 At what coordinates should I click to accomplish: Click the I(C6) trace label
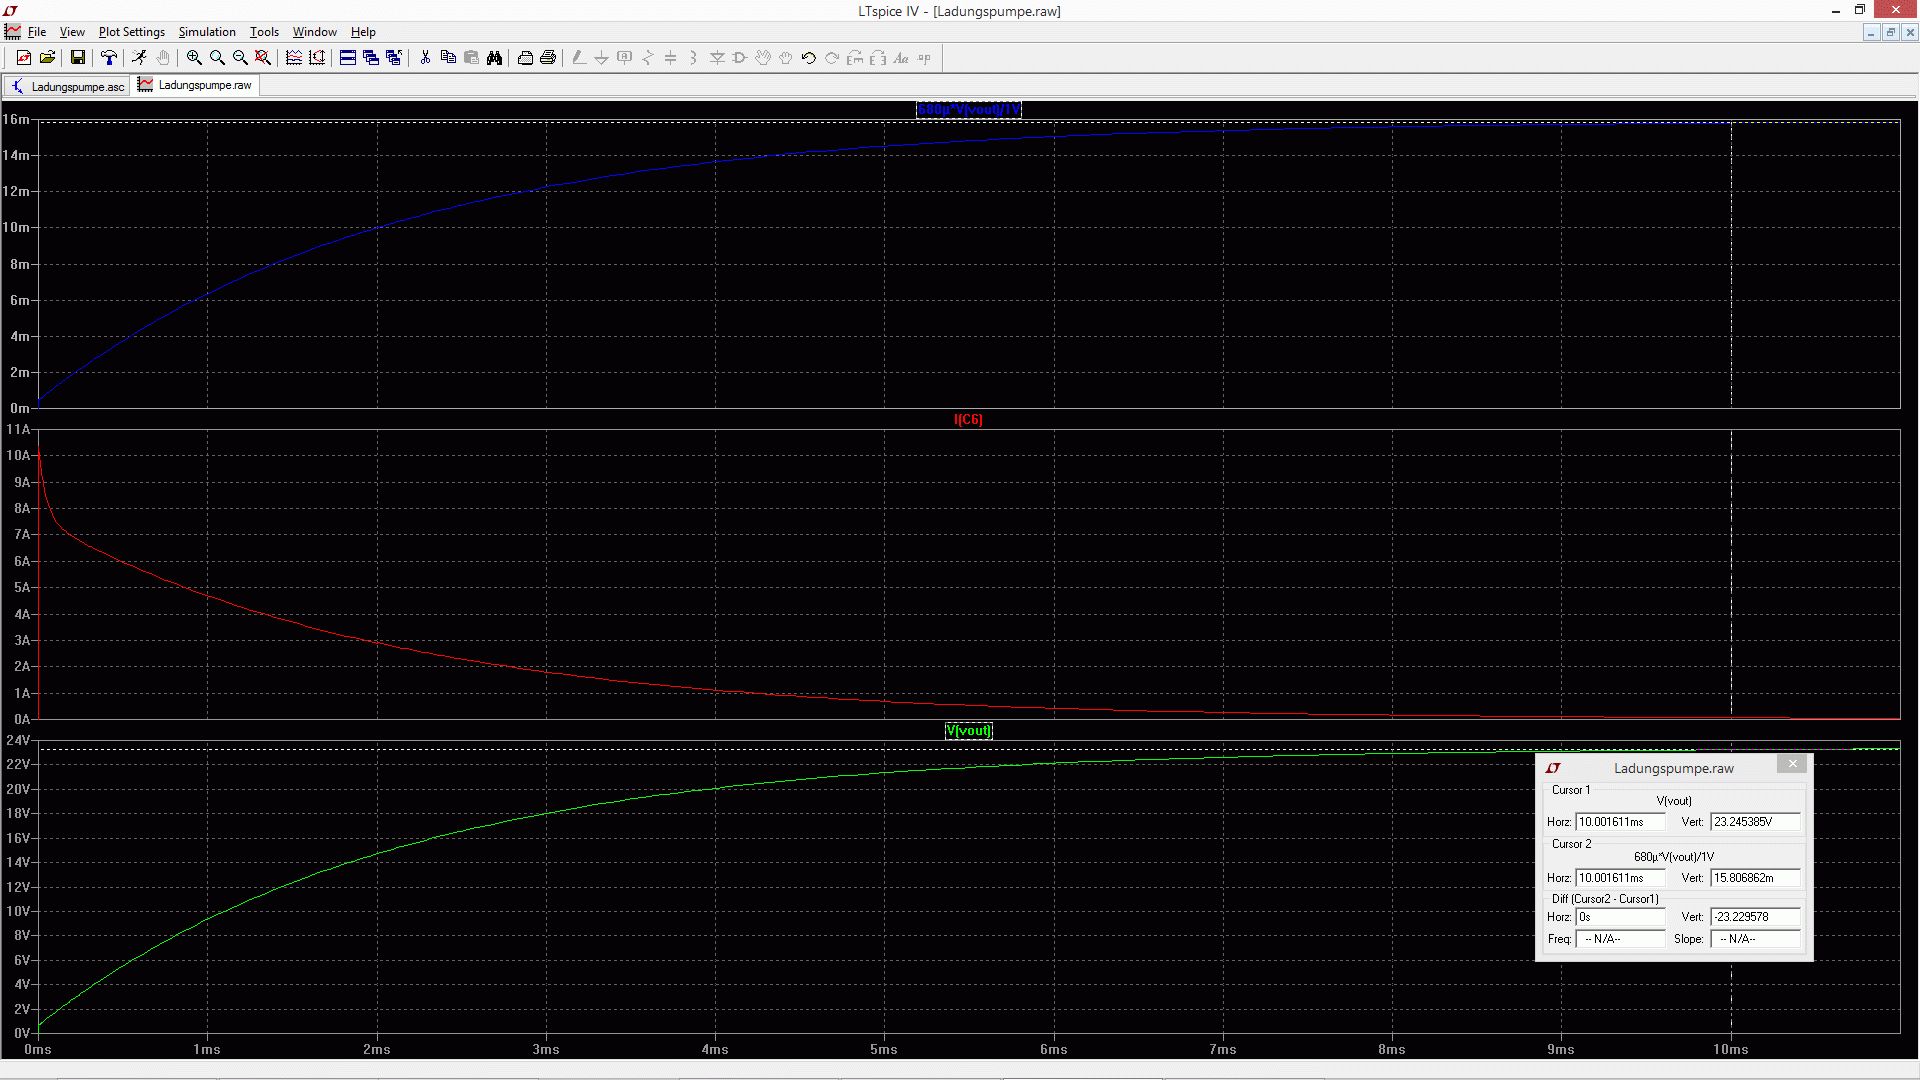tap(968, 420)
